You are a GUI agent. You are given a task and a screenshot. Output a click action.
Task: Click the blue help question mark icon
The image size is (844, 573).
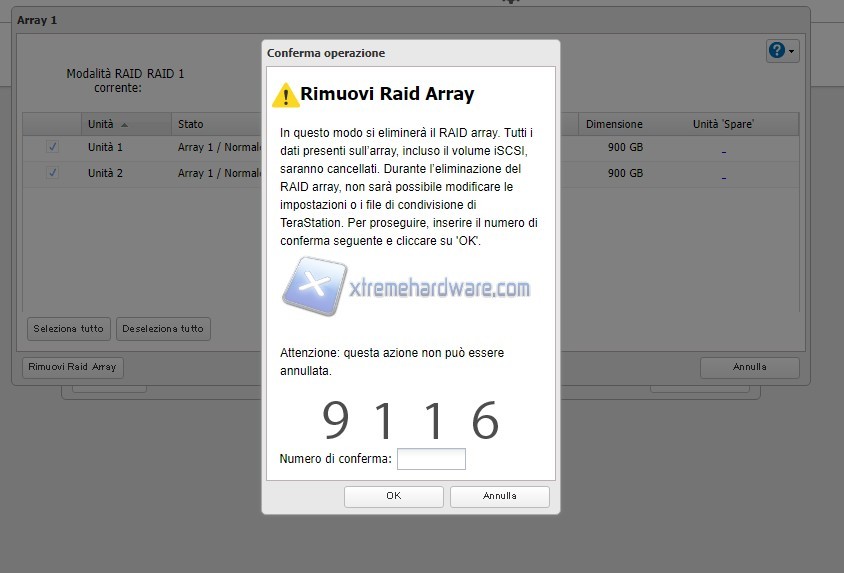(x=777, y=51)
